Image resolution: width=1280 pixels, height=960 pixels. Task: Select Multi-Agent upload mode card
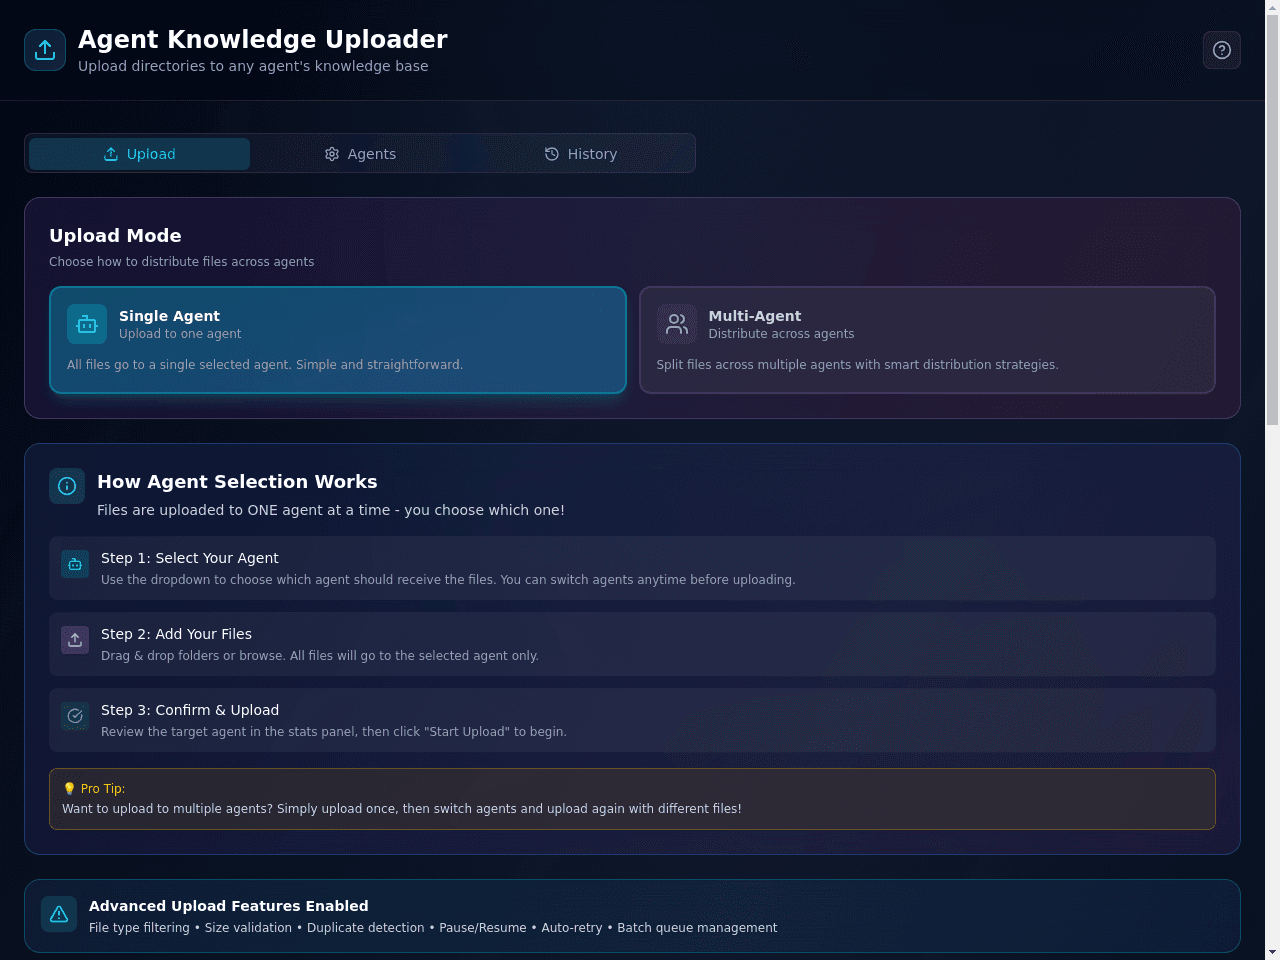coord(927,340)
